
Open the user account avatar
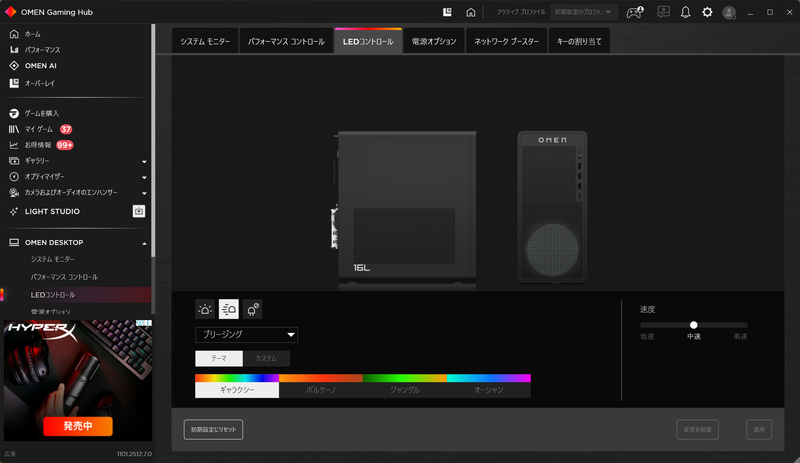(729, 12)
